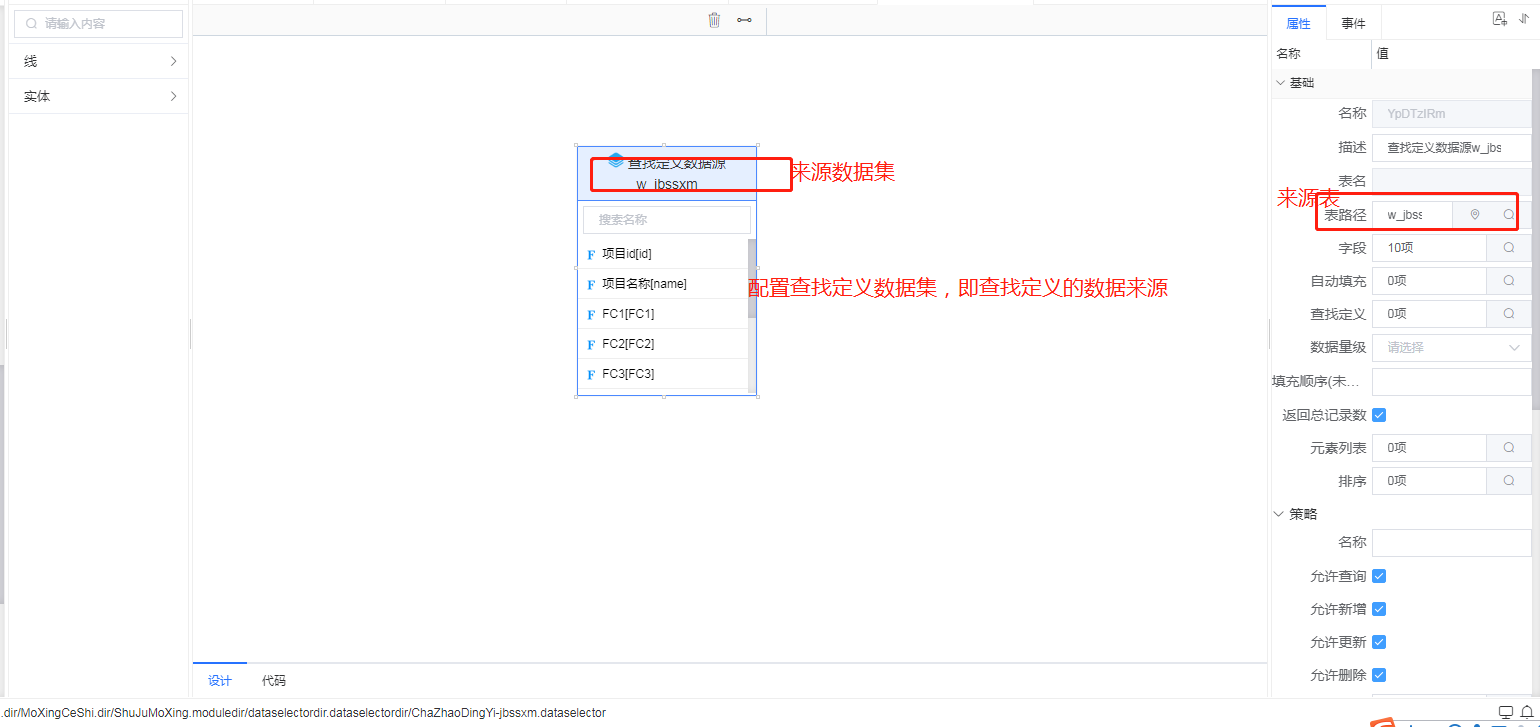The image size is (1540, 727).
Task: Open search icon beside 自动填充 field
Action: pyautogui.click(x=1509, y=281)
